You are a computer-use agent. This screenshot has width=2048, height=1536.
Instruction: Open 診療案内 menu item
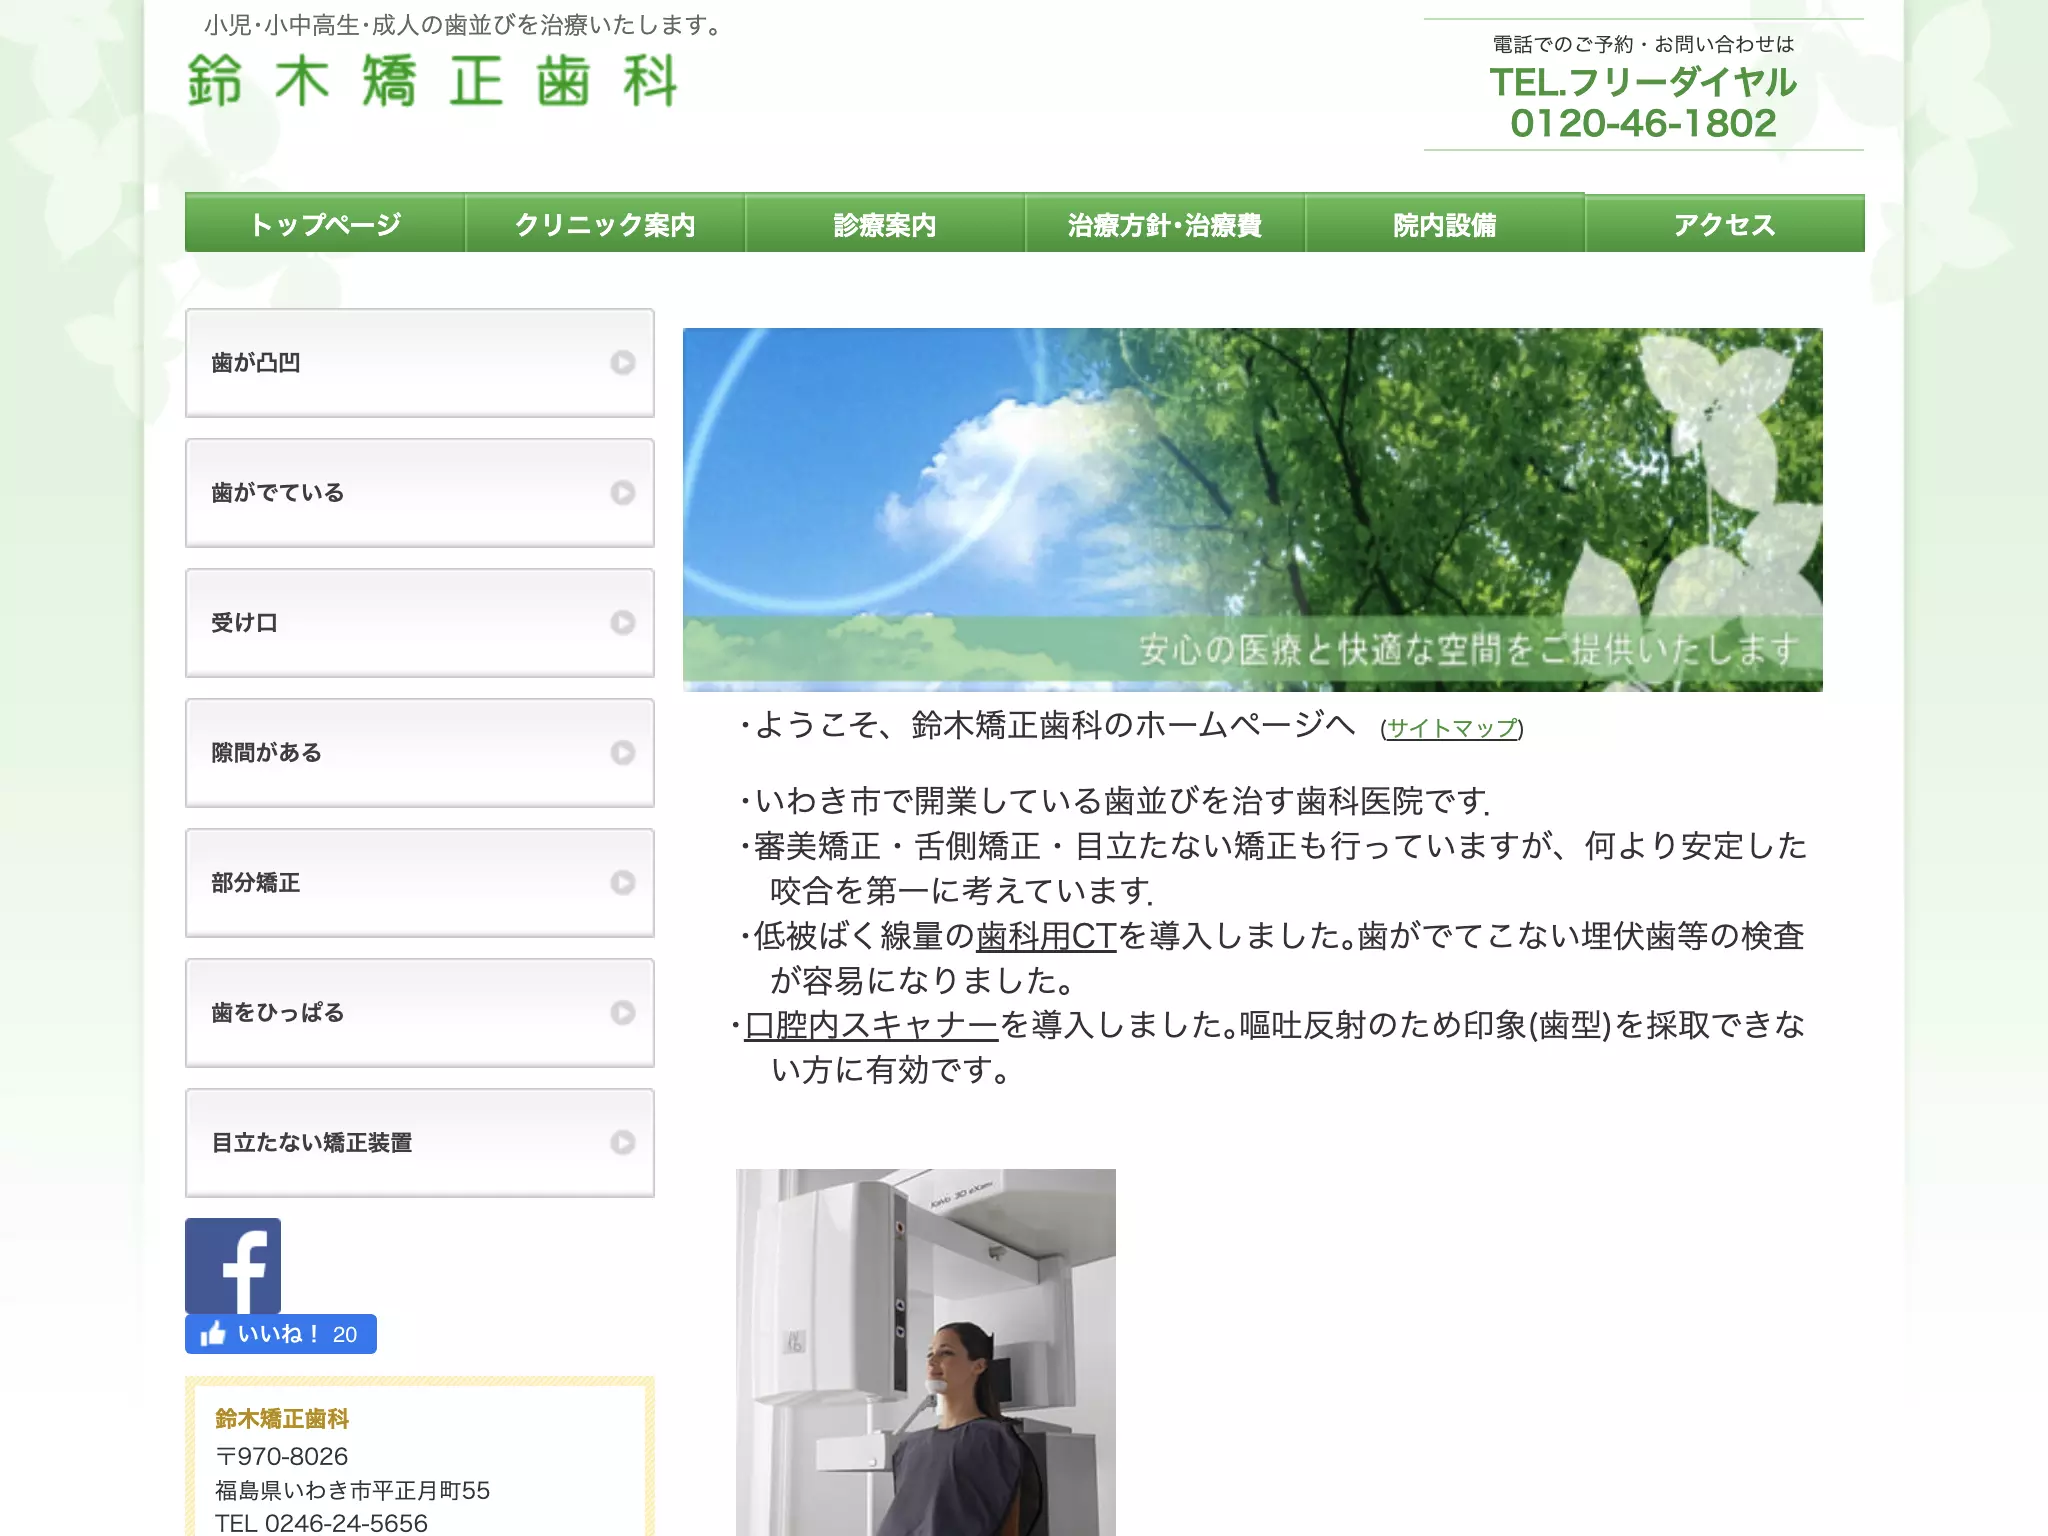click(885, 223)
